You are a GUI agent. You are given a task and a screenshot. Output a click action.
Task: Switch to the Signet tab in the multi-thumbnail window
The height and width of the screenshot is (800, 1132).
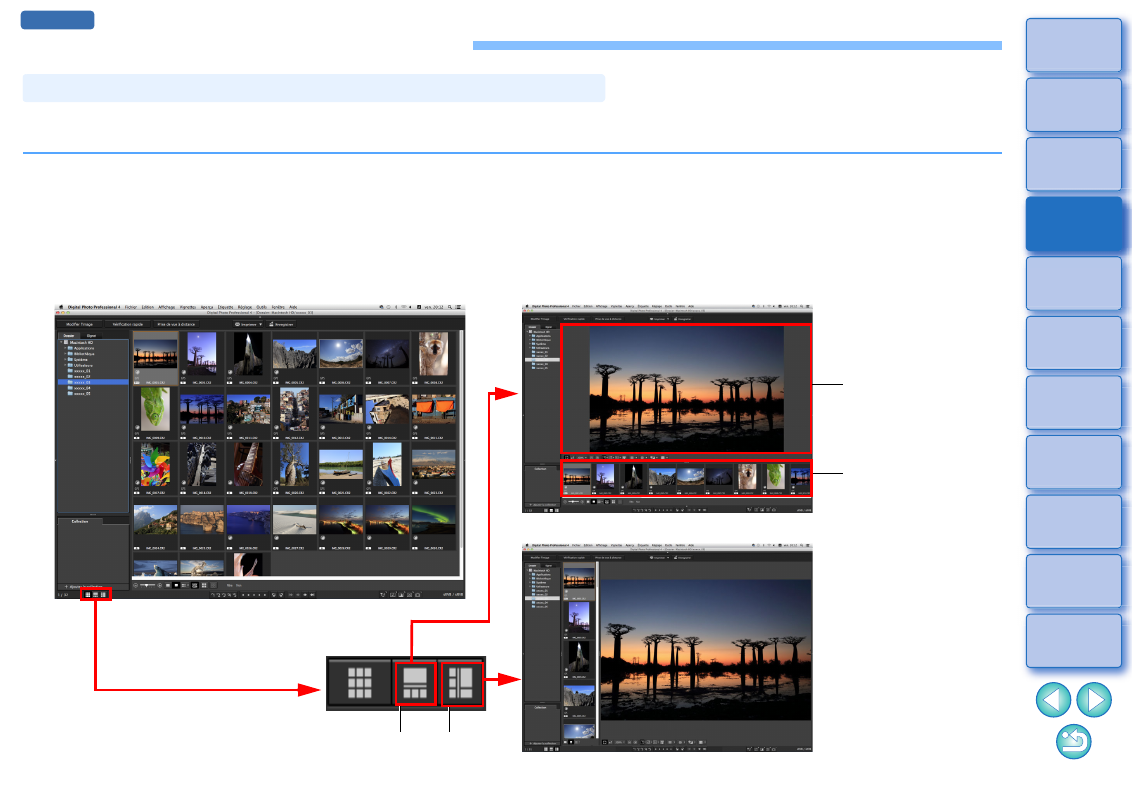pos(91,336)
